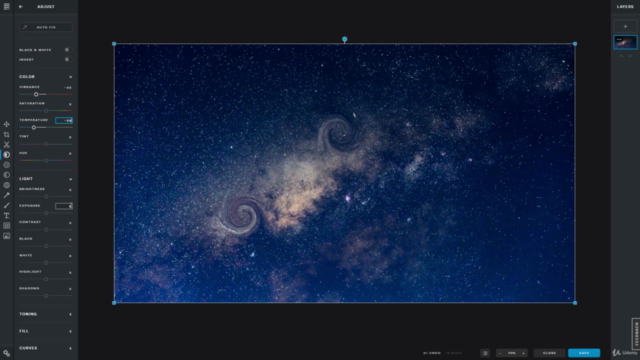Viewport: 640px width, 360px height.
Task: Zoom out with the minus button
Action: coord(500,353)
